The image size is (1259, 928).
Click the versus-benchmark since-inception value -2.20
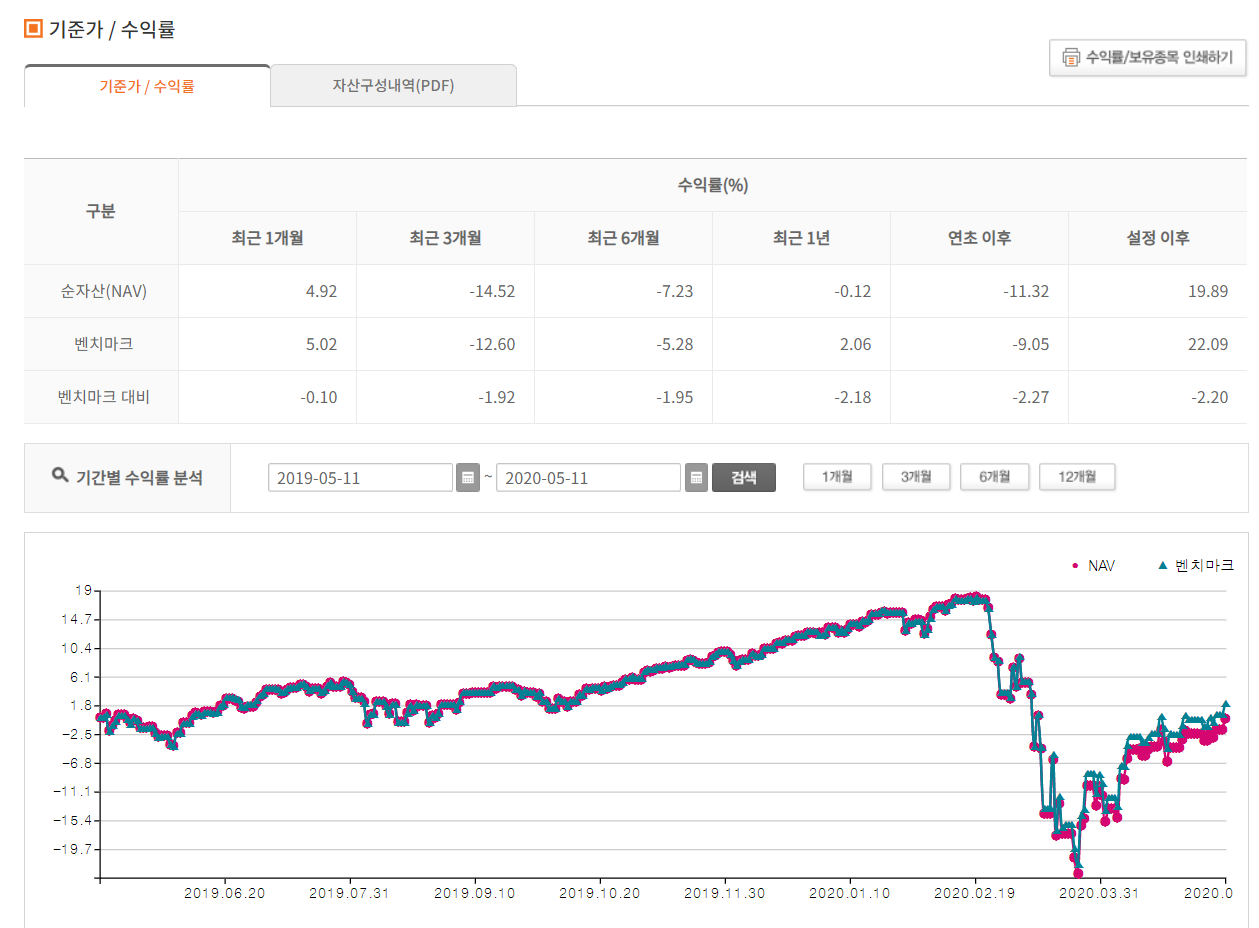click(1208, 398)
